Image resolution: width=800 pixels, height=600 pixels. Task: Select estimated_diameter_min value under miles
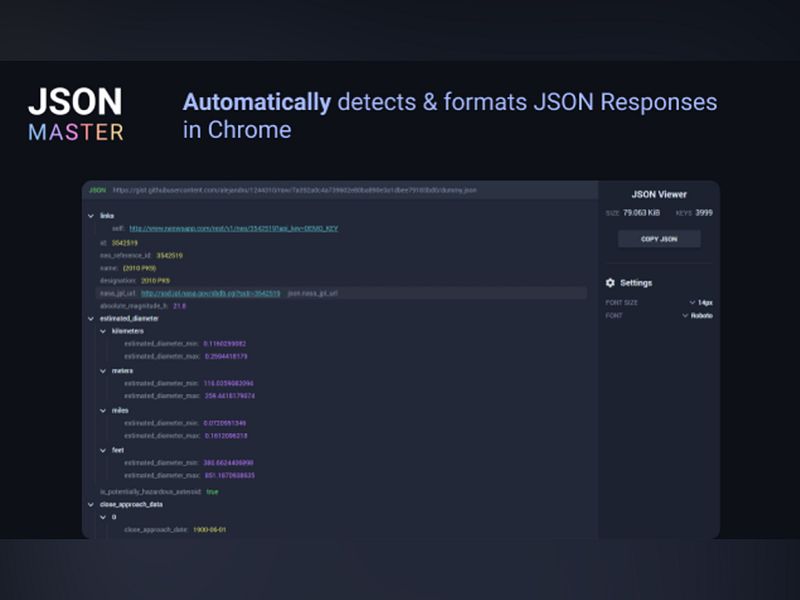[x=225, y=423]
